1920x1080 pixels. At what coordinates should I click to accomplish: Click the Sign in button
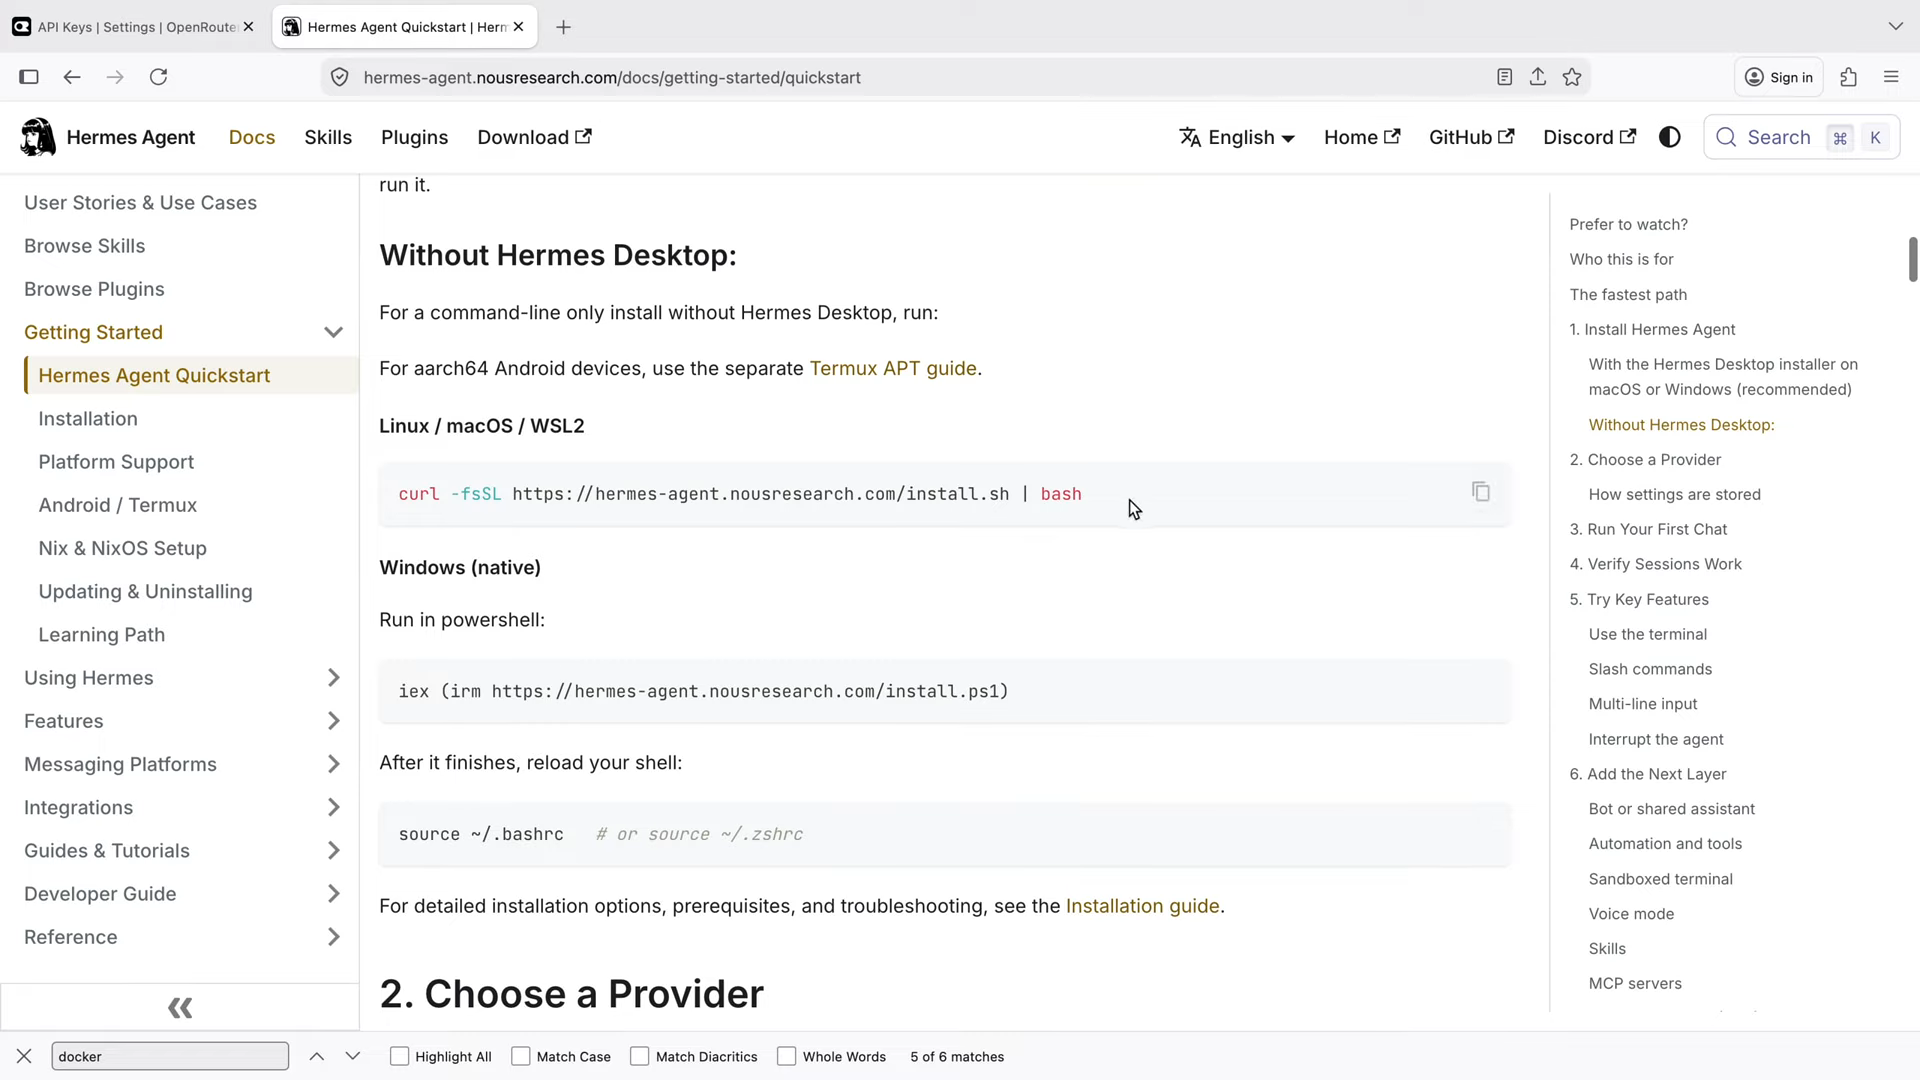[1779, 77]
